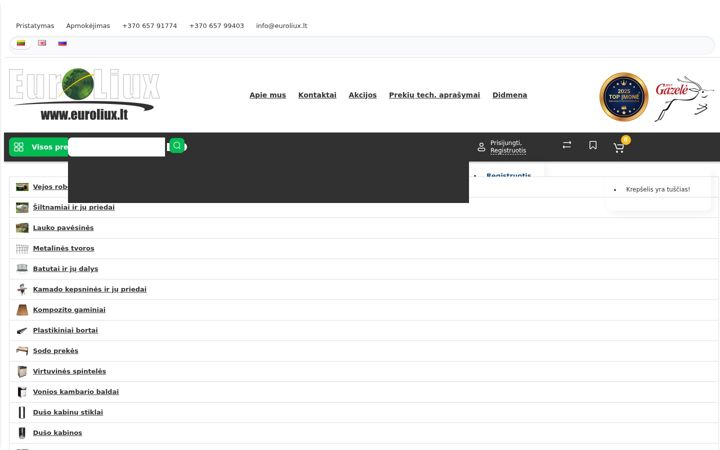This screenshot has width=720, height=450.
Task: Email info@euroliux.lt
Action: 281,26
